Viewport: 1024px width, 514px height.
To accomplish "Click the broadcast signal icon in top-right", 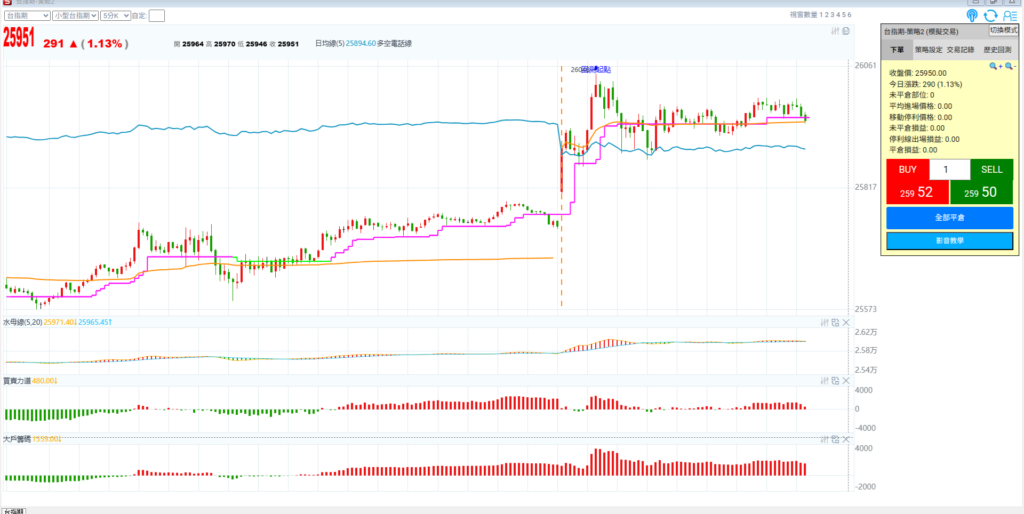I will click(973, 15).
